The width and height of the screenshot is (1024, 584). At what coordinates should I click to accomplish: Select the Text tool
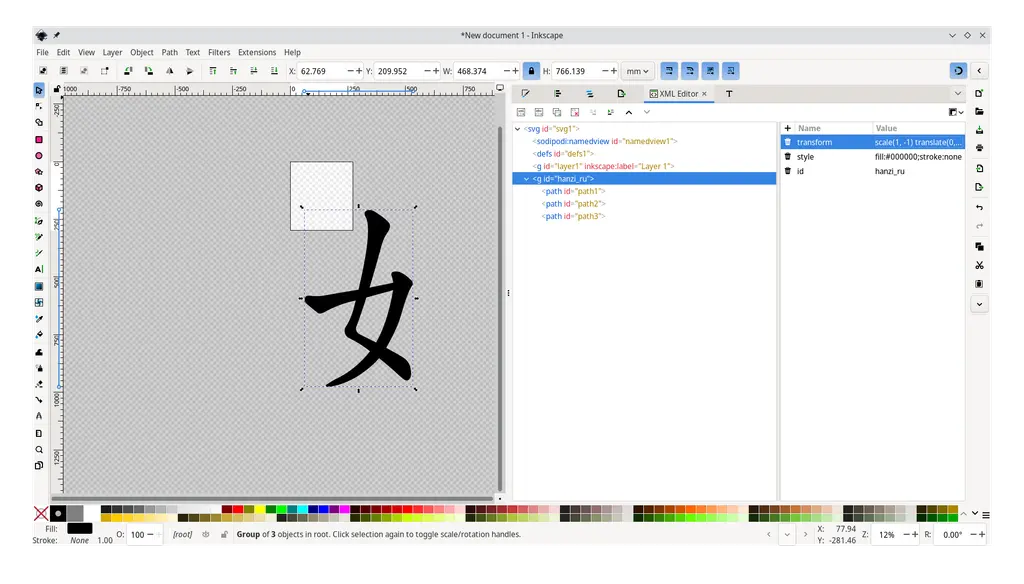tap(39, 268)
